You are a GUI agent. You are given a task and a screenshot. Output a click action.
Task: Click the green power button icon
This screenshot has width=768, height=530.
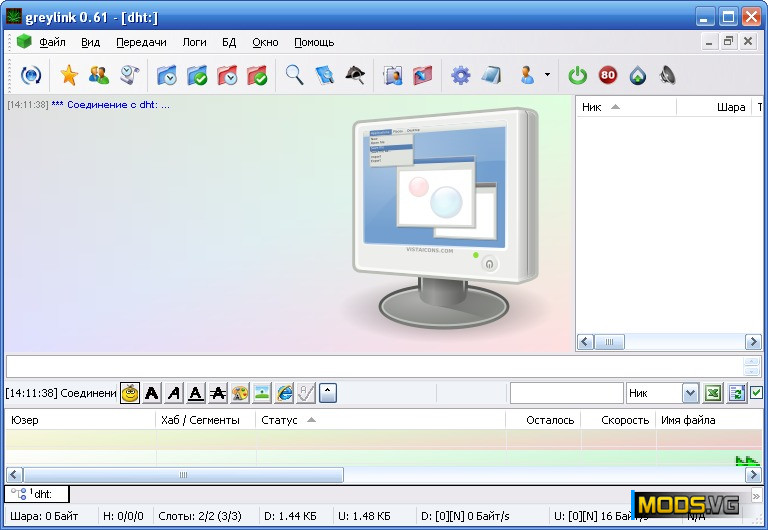click(578, 75)
